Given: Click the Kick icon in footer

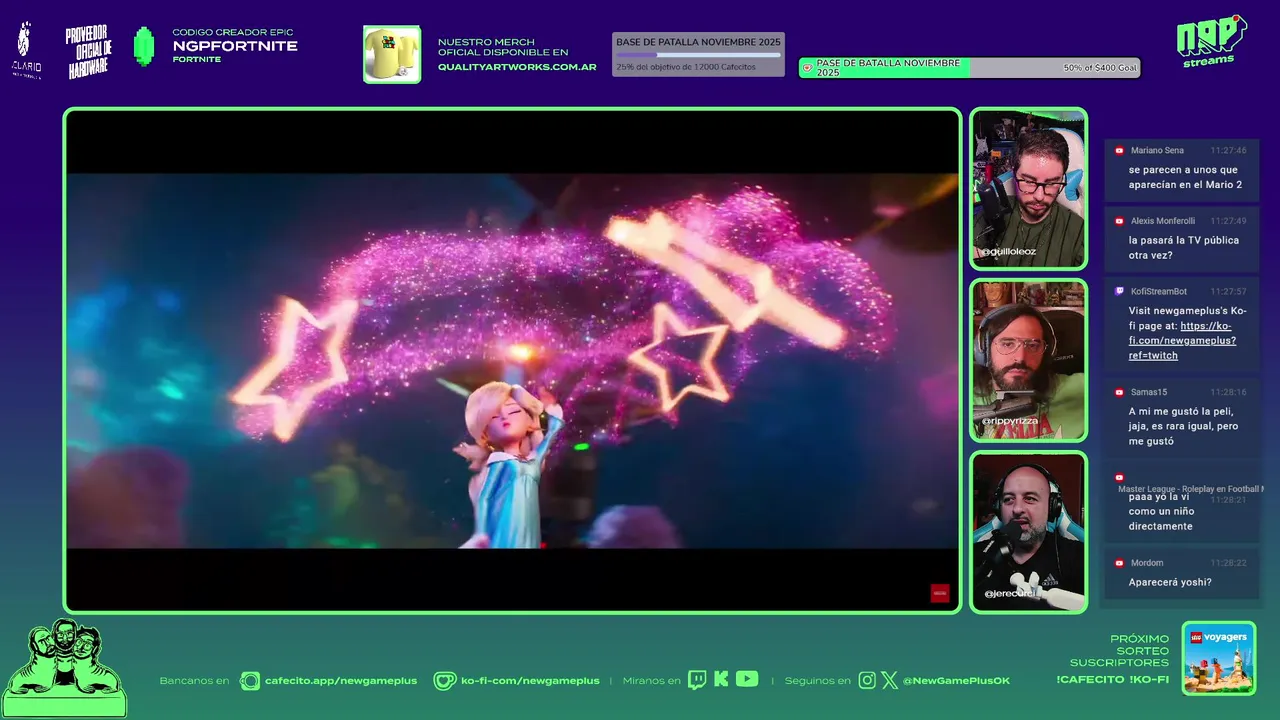Looking at the screenshot, I should coord(721,680).
